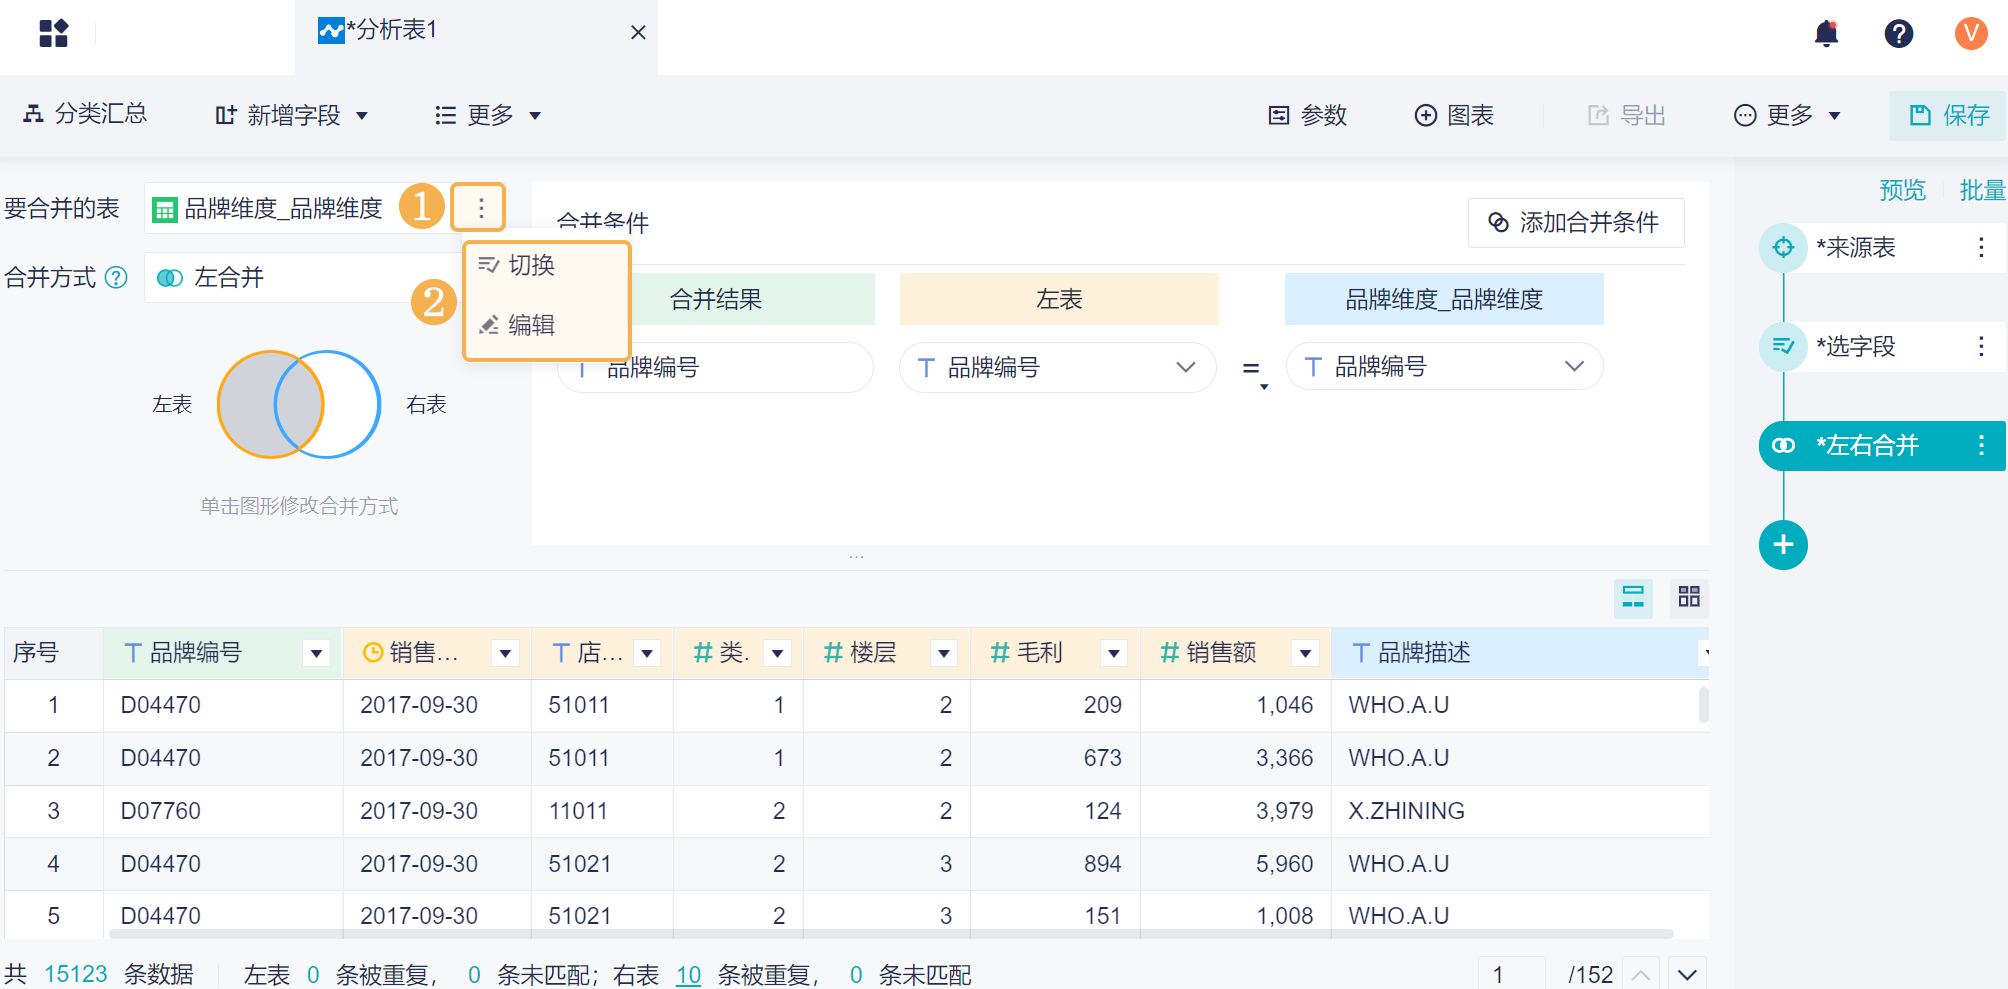Choose 切换 from the popup menu
Viewport: 2008px width, 989px height.
tap(531, 265)
